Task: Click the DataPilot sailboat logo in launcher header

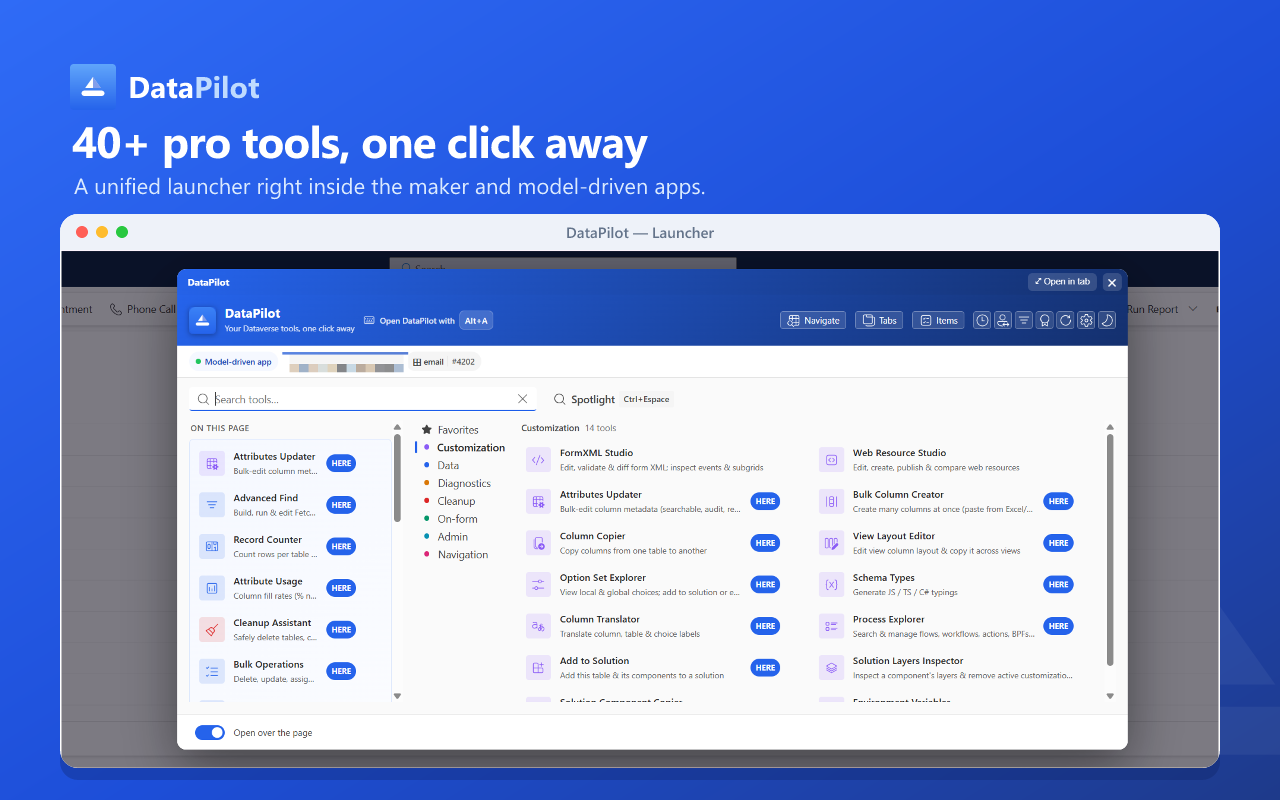Action: click(x=202, y=320)
